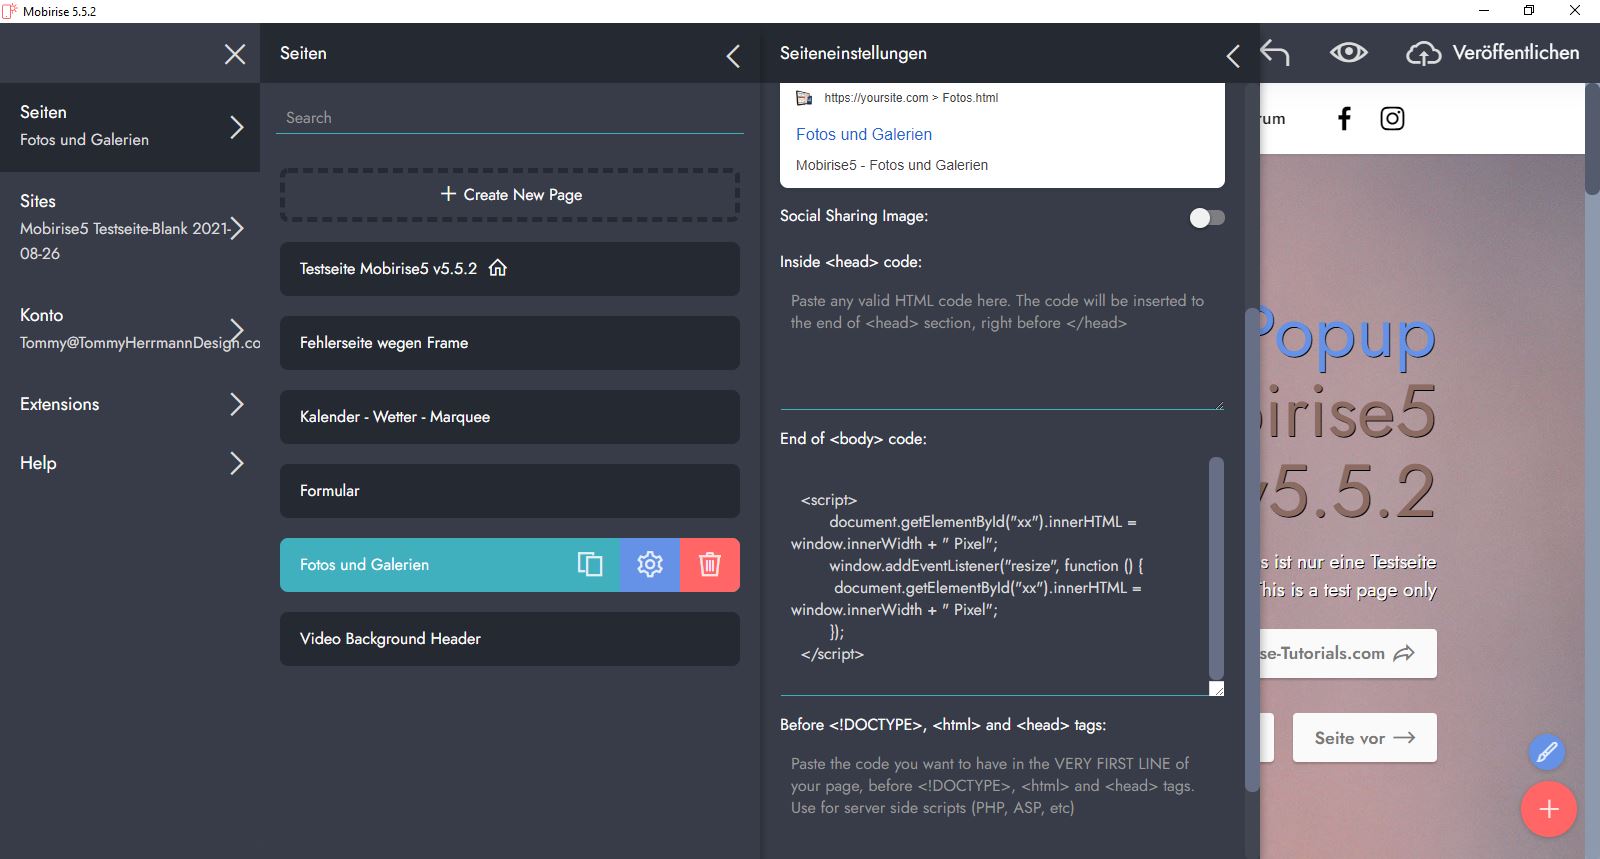
Task: Open the Sites menu section
Action: pos(130,227)
